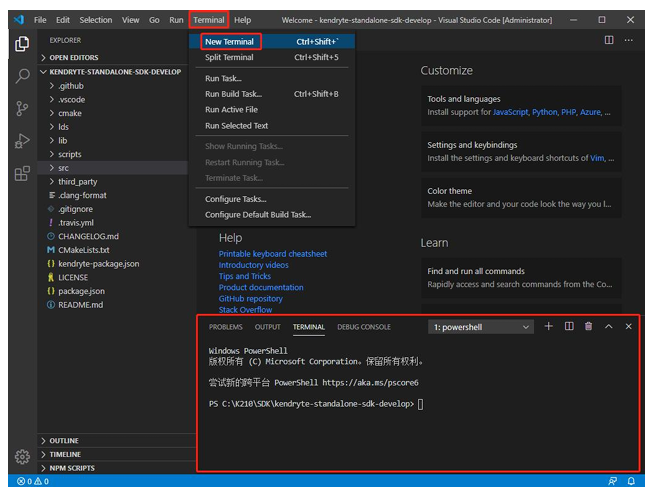
Task: Click the feedback icon in status bar
Action: [612, 481]
